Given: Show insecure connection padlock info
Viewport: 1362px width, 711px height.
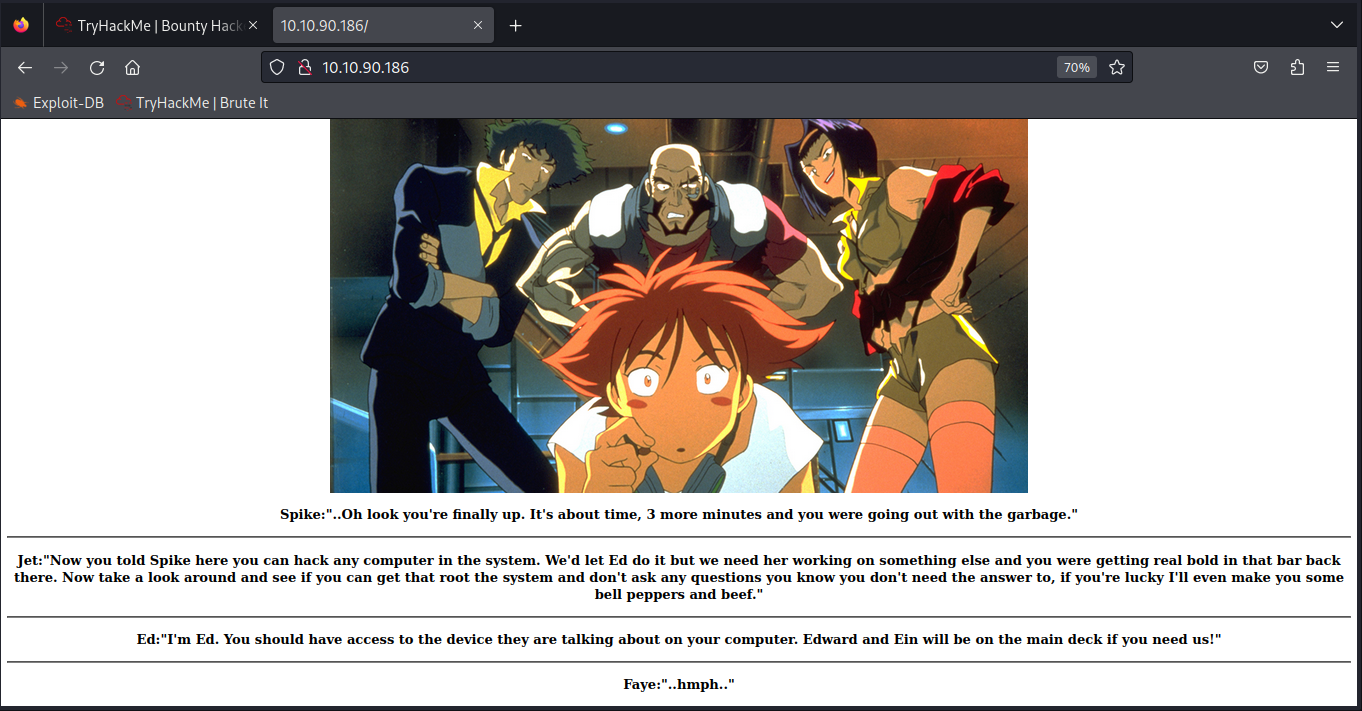Looking at the screenshot, I should point(302,67).
